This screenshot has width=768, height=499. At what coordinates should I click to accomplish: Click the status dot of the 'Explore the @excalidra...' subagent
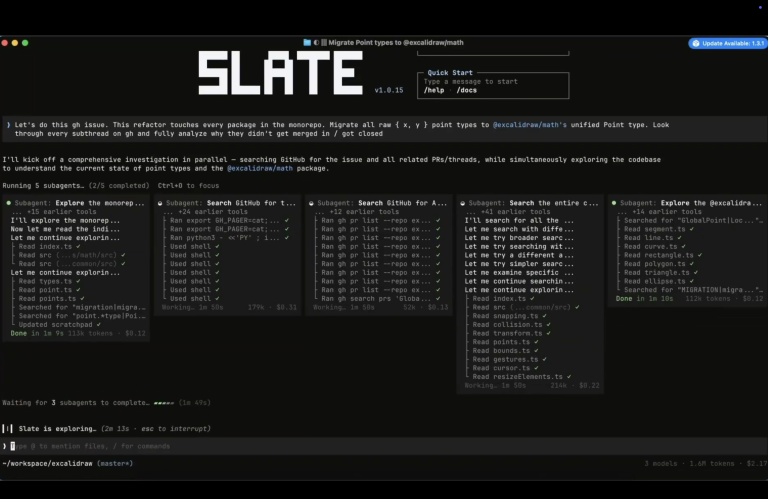click(614, 203)
